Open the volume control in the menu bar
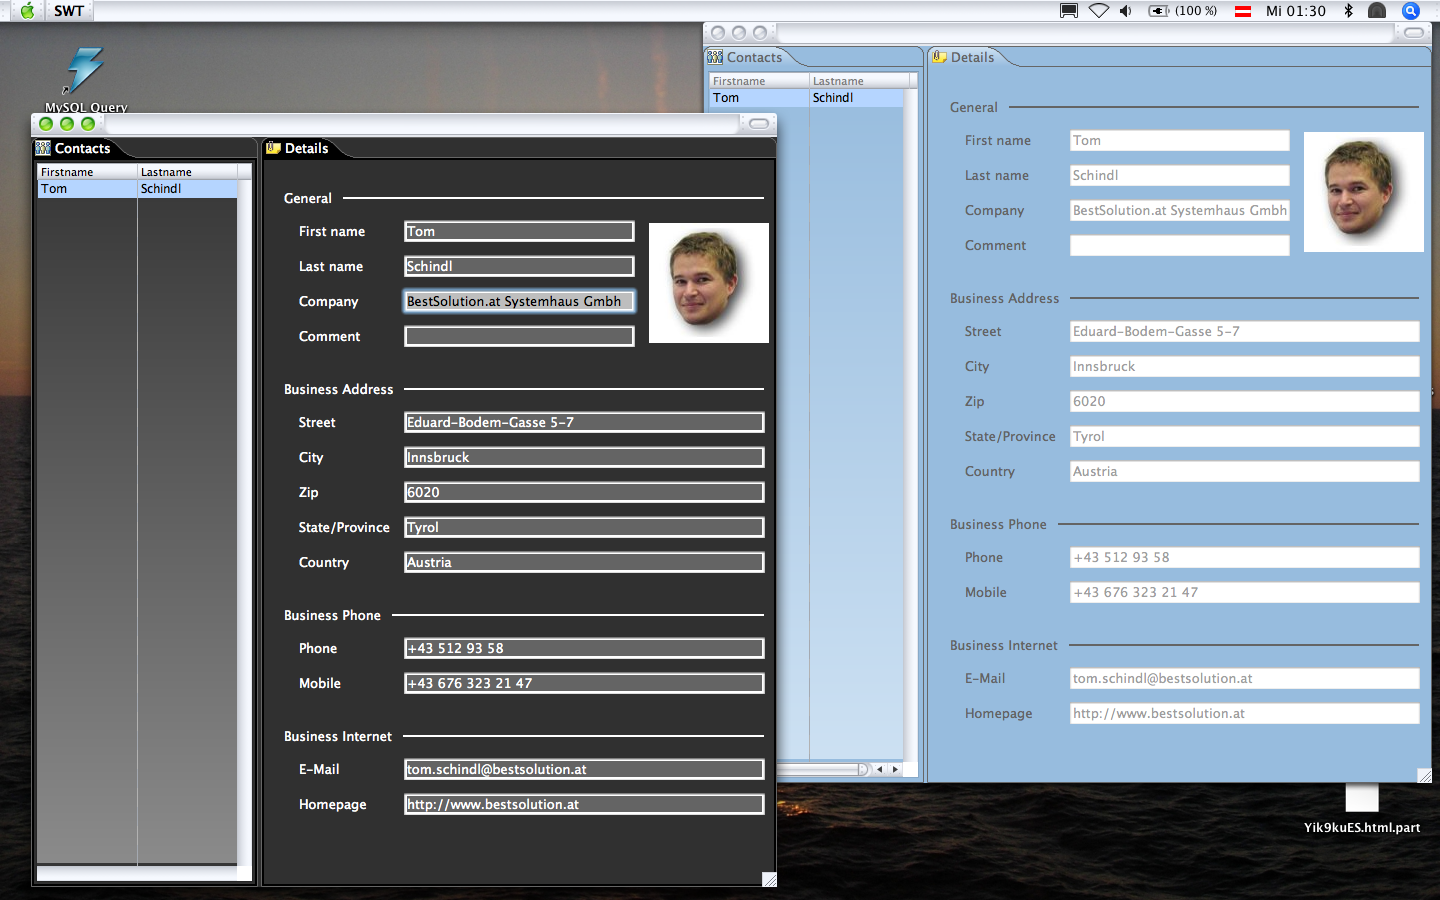The width and height of the screenshot is (1440, 900). pyautogui.click(x=1126, y=11)
